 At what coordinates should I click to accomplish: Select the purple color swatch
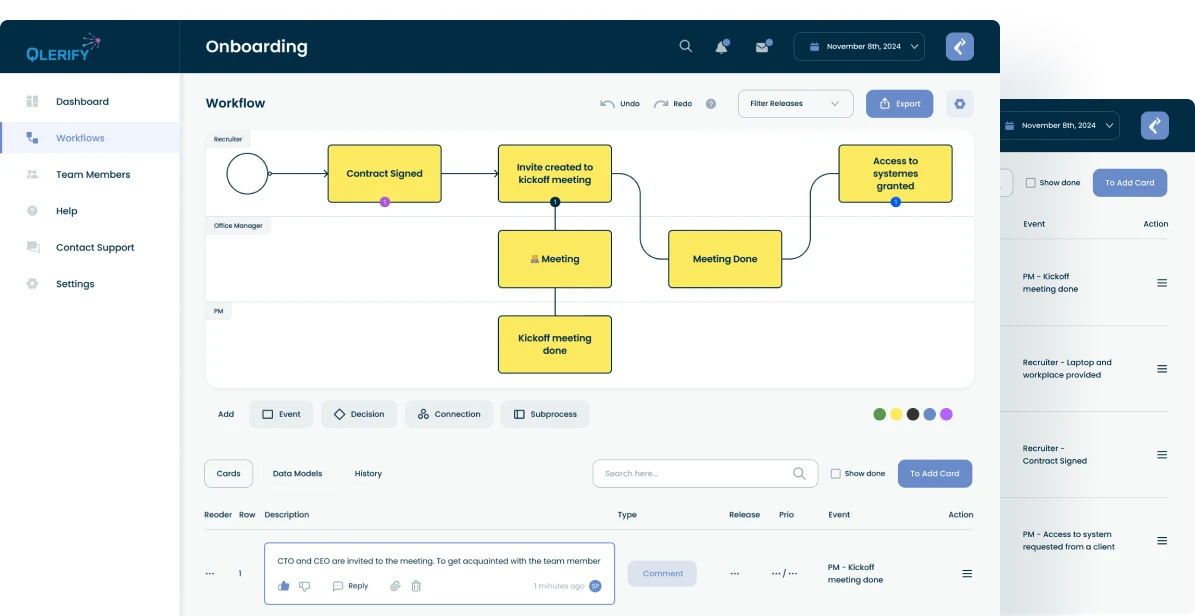click(946, 414)
